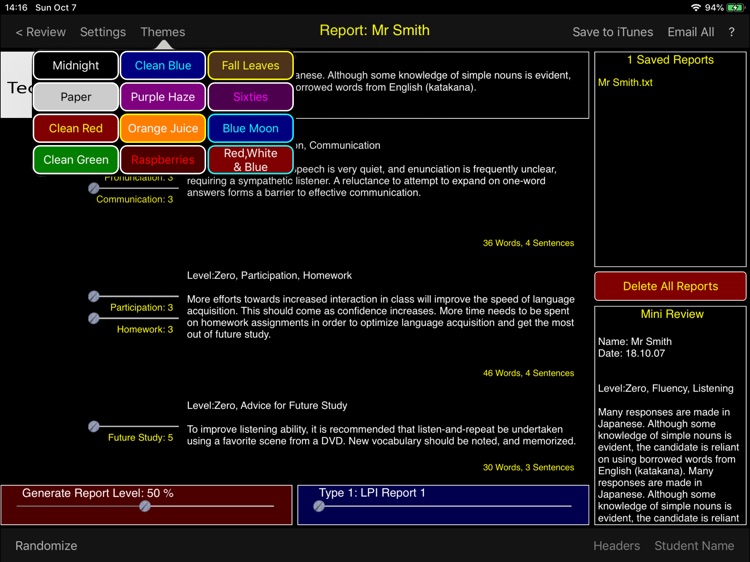Switch to Red, White & Blue theme
The height and width of the screenshot is (562, 750).
[250, 160]
